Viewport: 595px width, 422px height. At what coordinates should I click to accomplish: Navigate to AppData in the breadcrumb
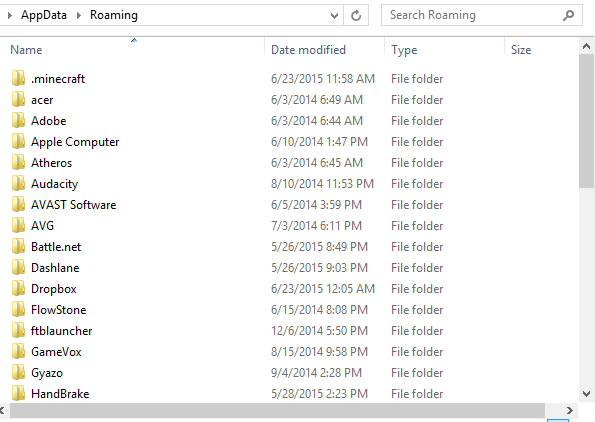coord(44,15)
